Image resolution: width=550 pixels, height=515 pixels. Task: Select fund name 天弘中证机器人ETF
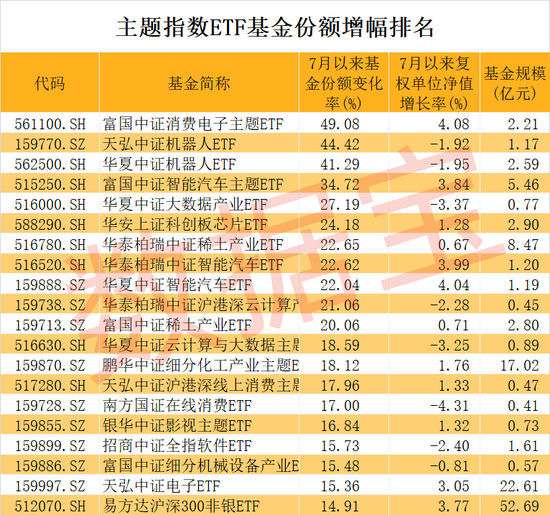[x=169, y=144]
